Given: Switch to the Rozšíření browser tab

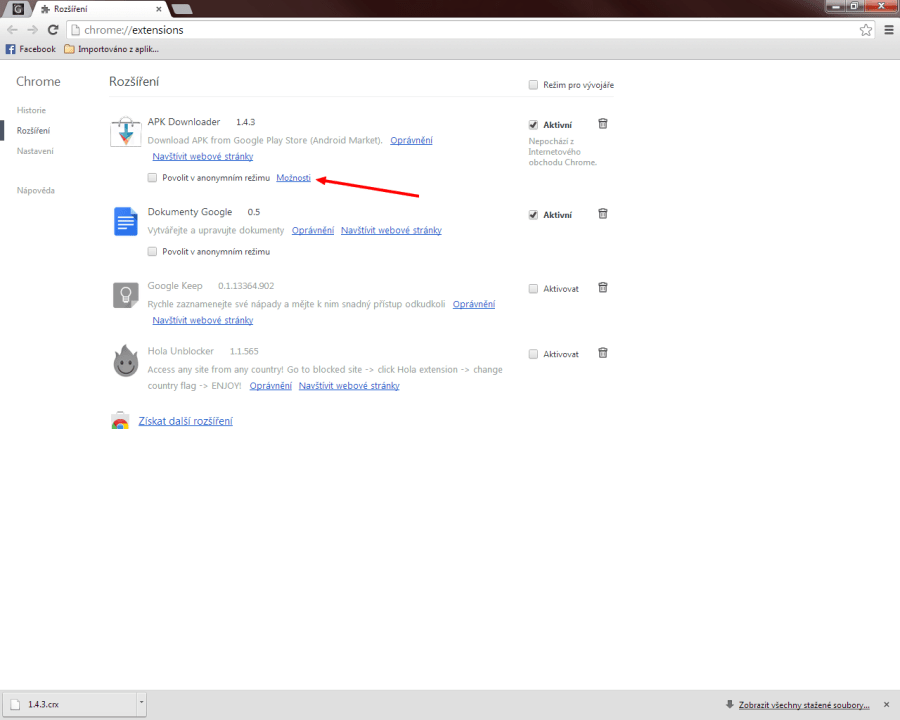Looking at the screenshot, I should pos(100,9).
